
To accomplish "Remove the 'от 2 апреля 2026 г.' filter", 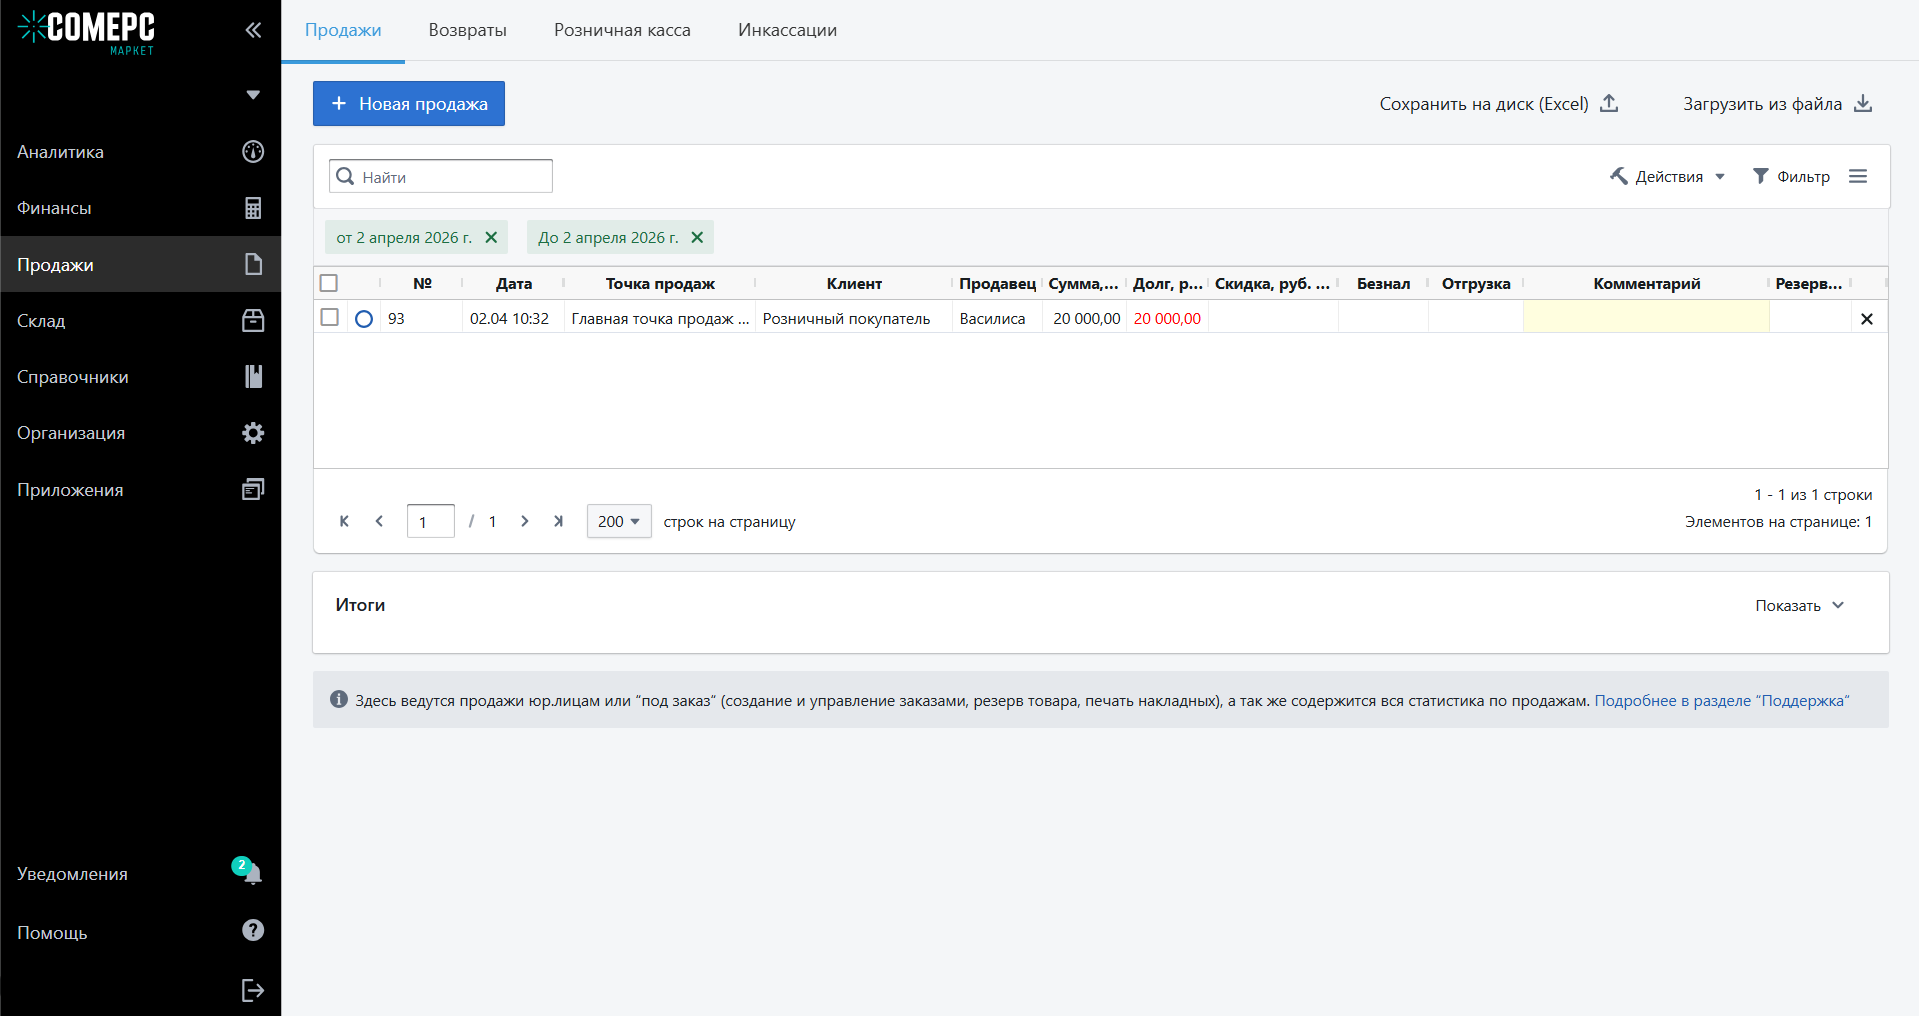I will coord(491,238).
